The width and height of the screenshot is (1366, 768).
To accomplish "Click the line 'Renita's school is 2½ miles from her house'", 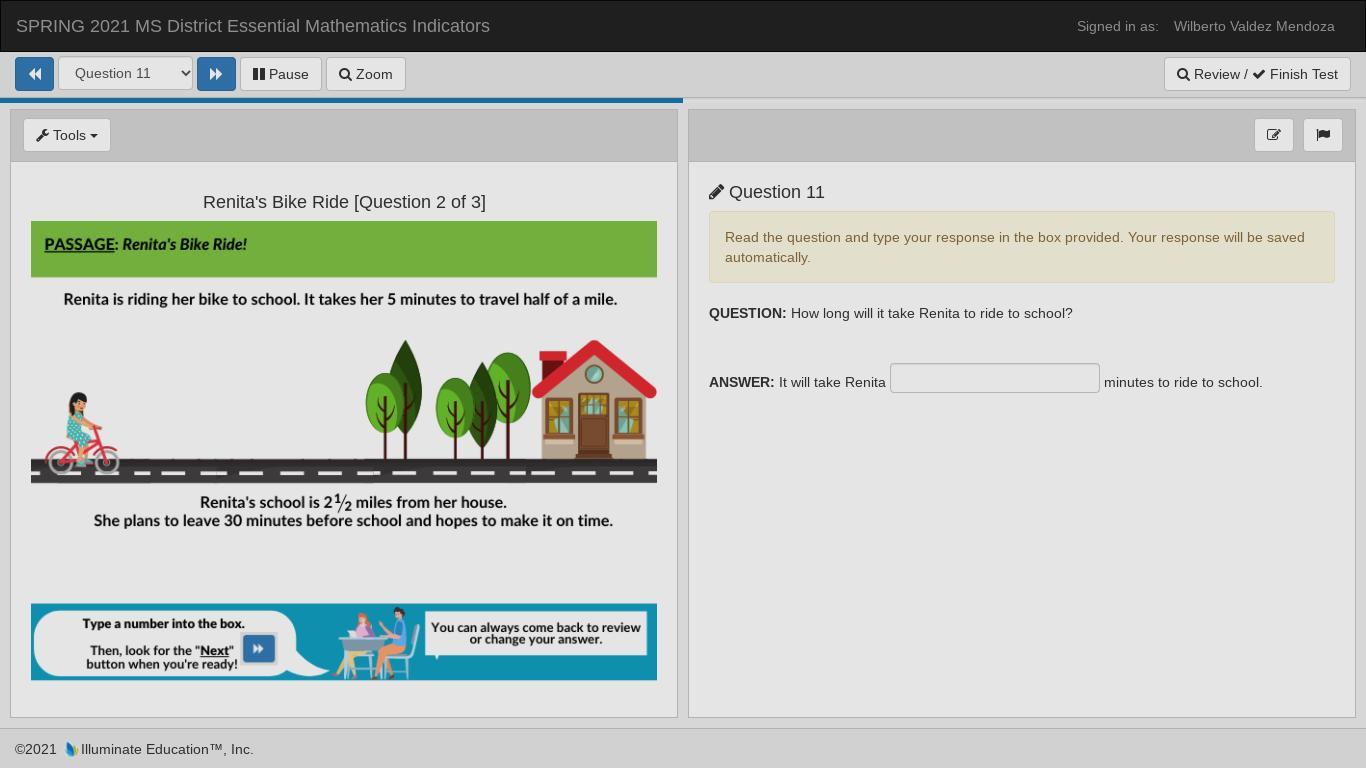I will pyautogui.click(x=353, y=502).
